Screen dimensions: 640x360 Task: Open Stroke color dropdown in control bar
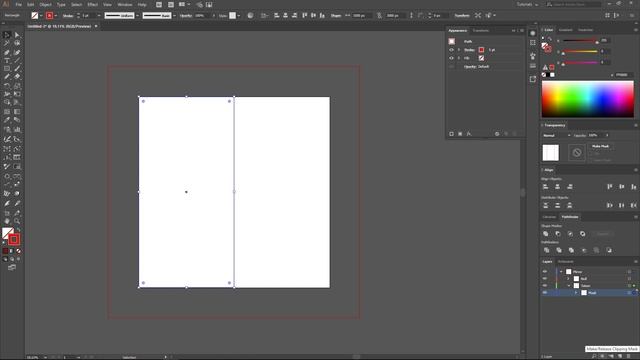(x=56, y=16)
